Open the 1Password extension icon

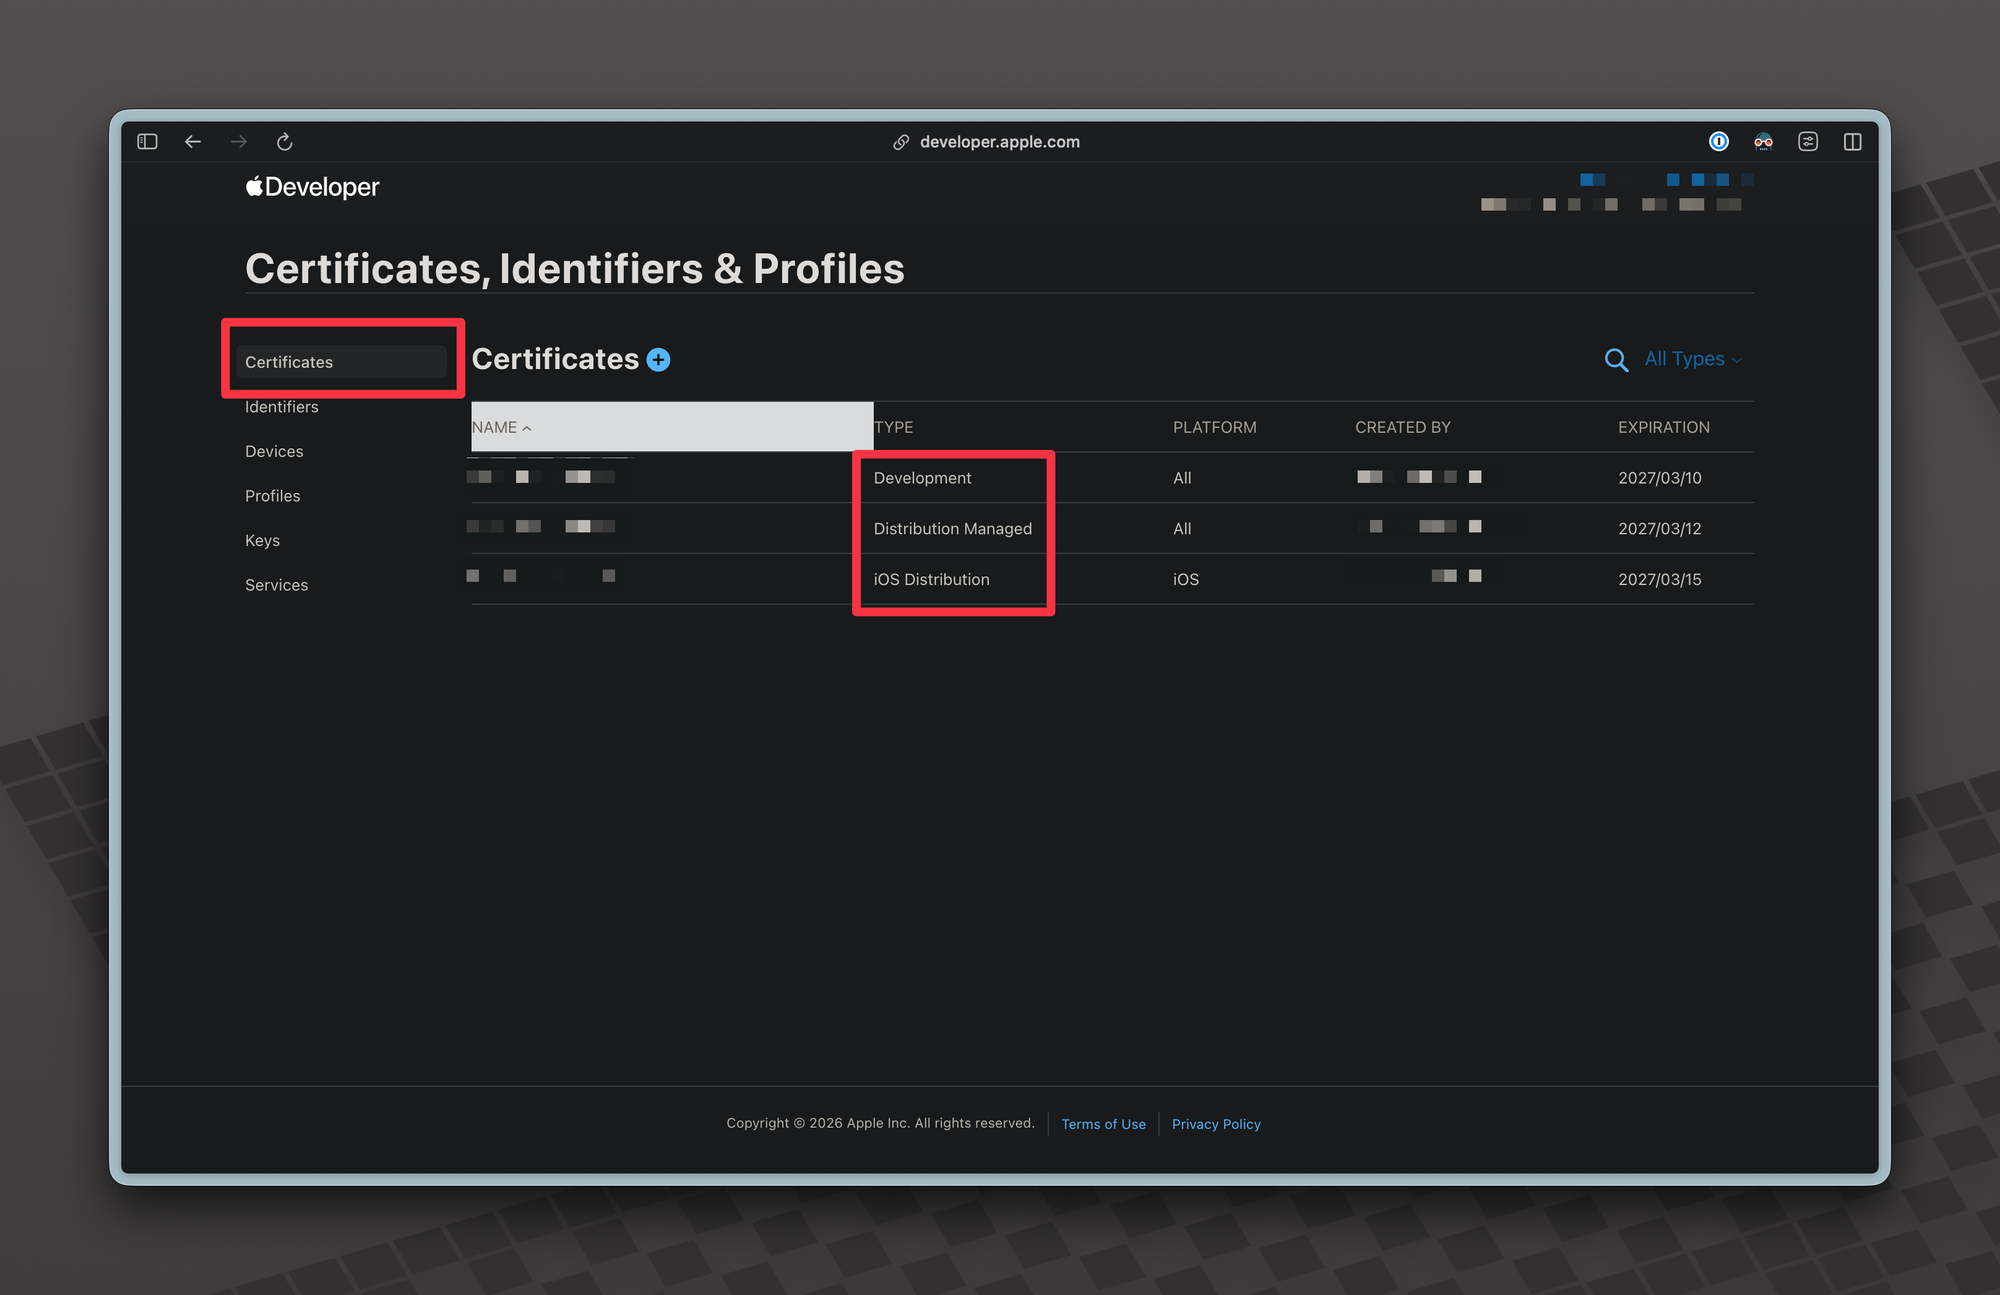point(1718,142)
